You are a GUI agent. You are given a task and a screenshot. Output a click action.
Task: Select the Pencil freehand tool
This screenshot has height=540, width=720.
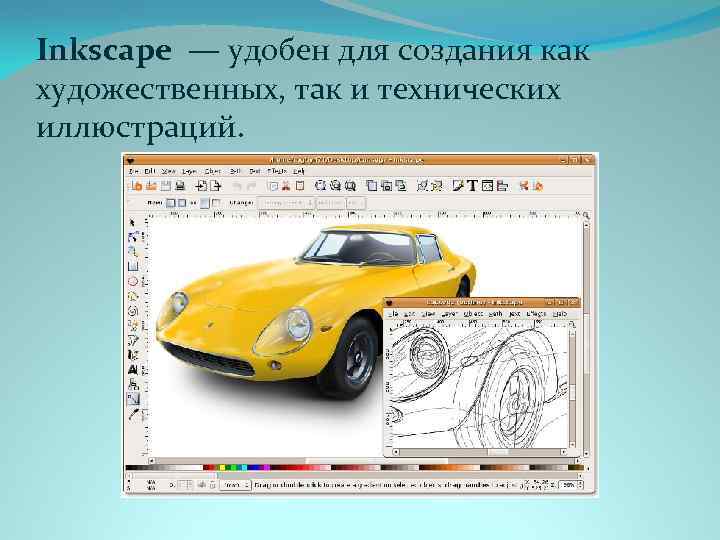coord(133,326)
